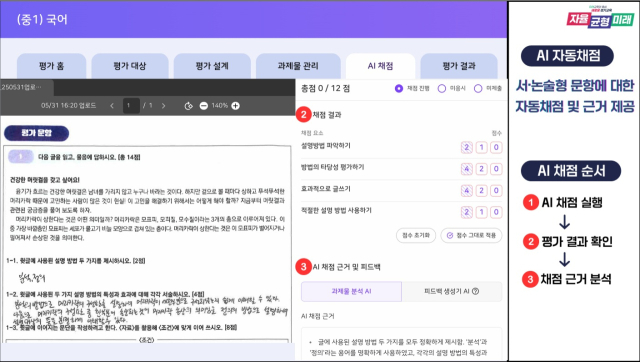Click the 방법의 타당성 평가하기 criterion label
Viewport: 640px width, 362px height.
click(333, 167)
